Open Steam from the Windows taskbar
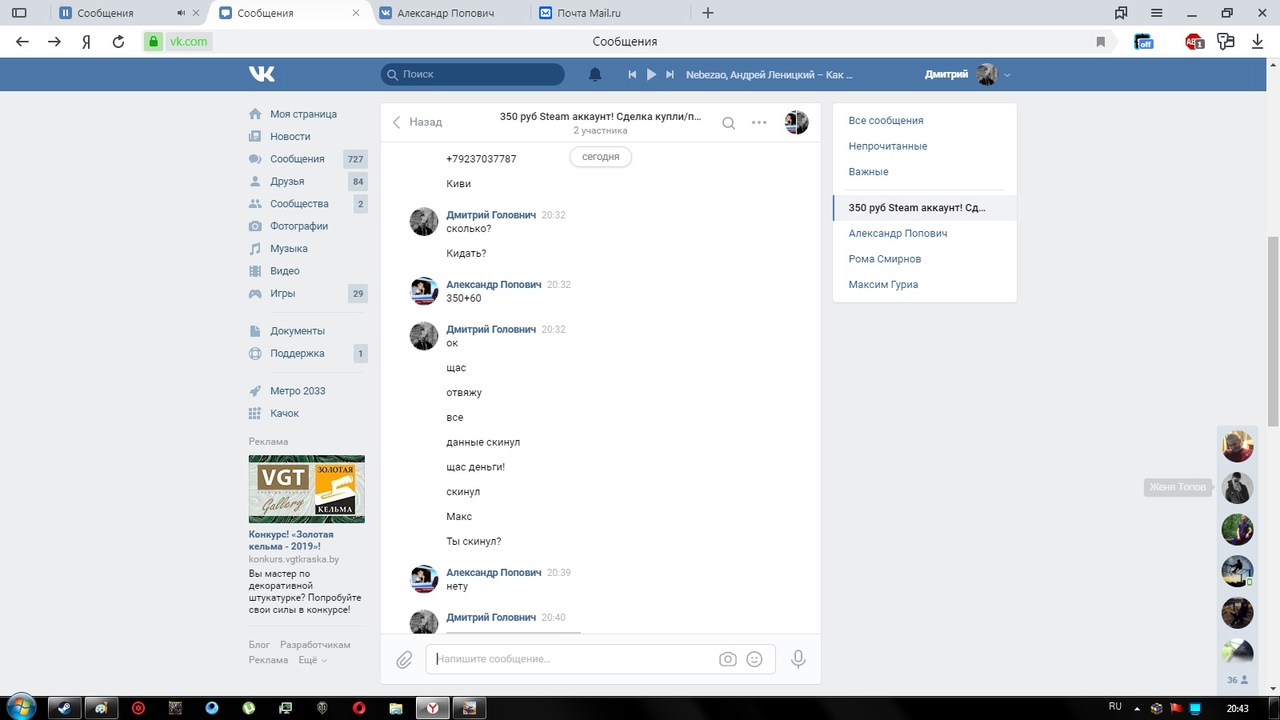 pyautogui.click(x=62, y=708)
